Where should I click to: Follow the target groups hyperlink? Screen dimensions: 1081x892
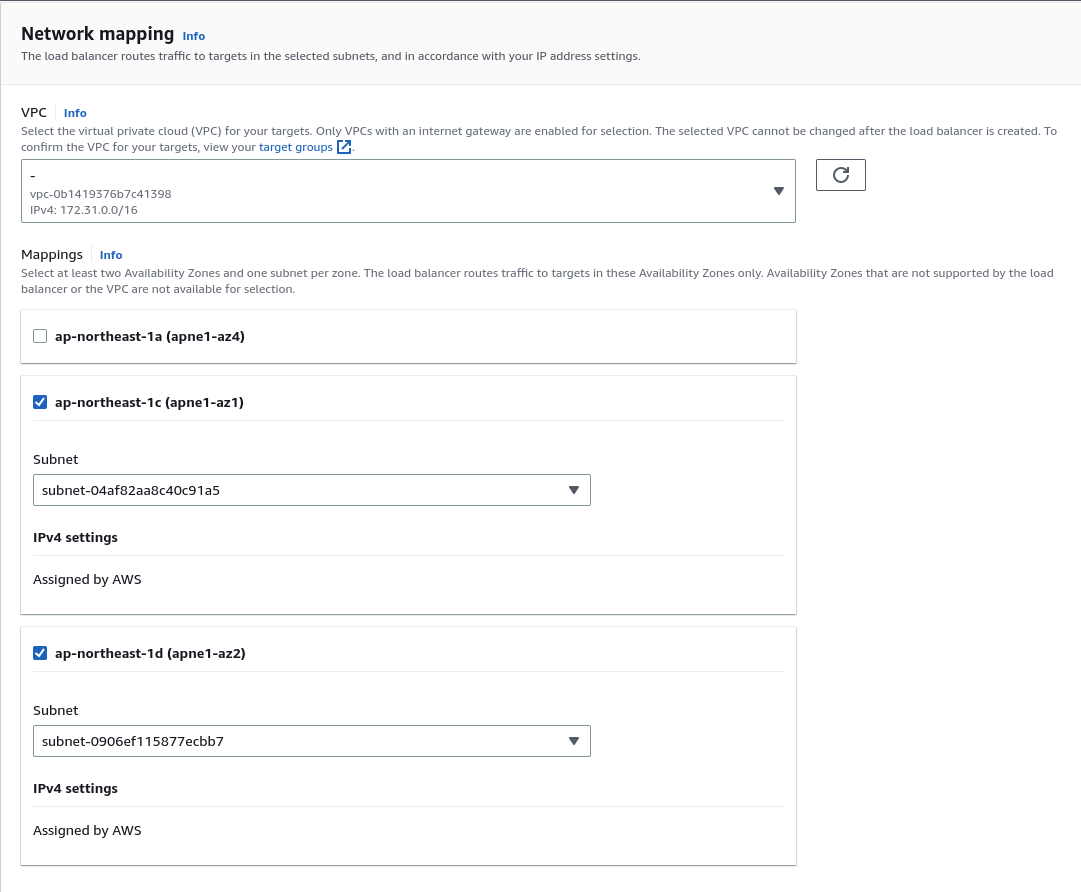[295, 147]
